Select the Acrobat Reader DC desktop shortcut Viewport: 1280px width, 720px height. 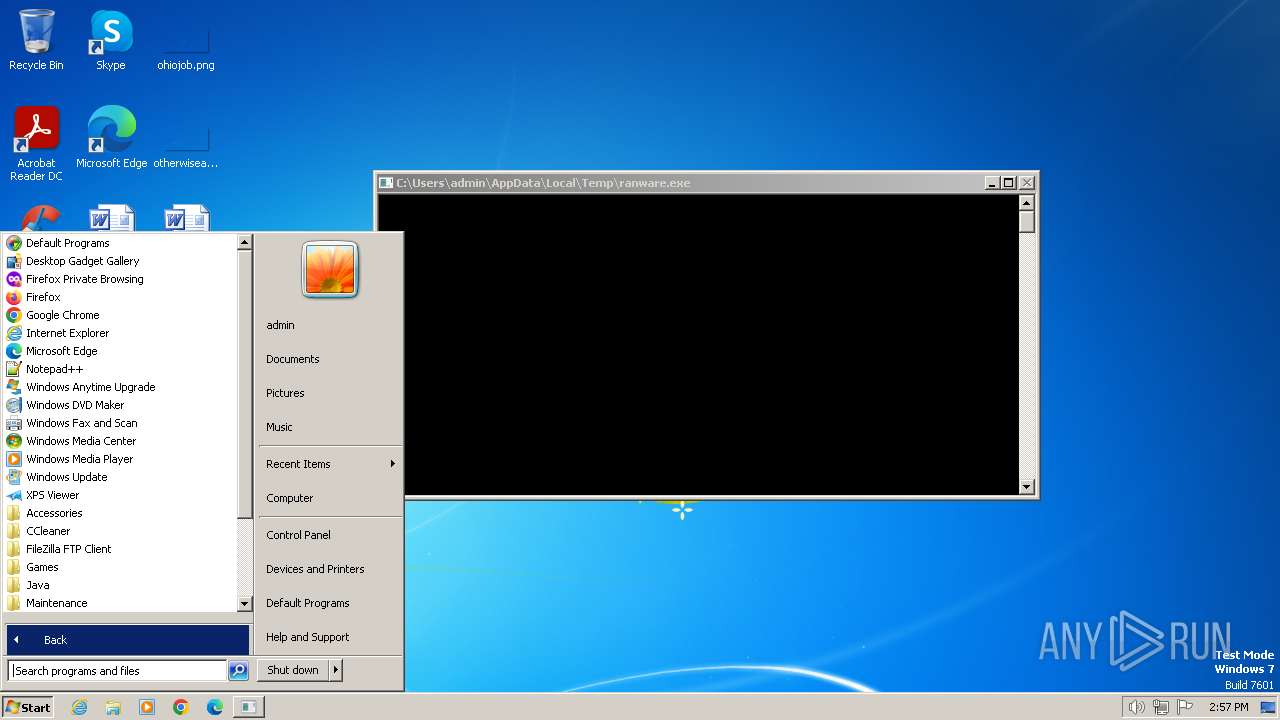[x=37, y=144]
